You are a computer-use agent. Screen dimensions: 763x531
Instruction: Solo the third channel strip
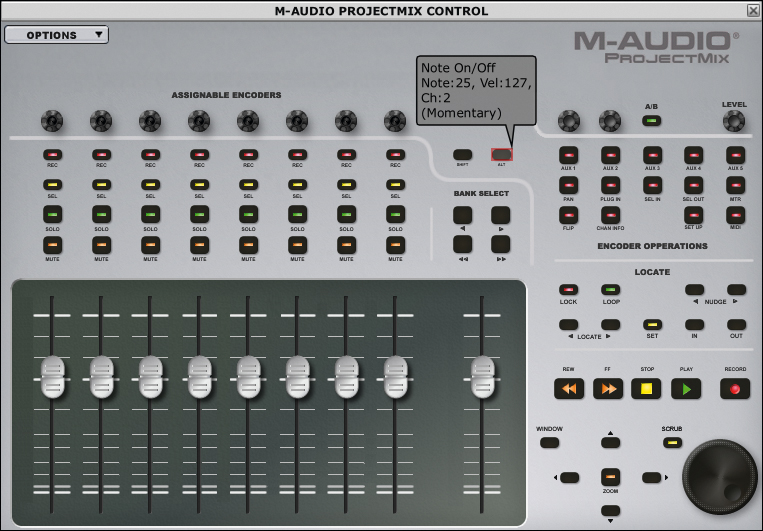pos(150,214)
